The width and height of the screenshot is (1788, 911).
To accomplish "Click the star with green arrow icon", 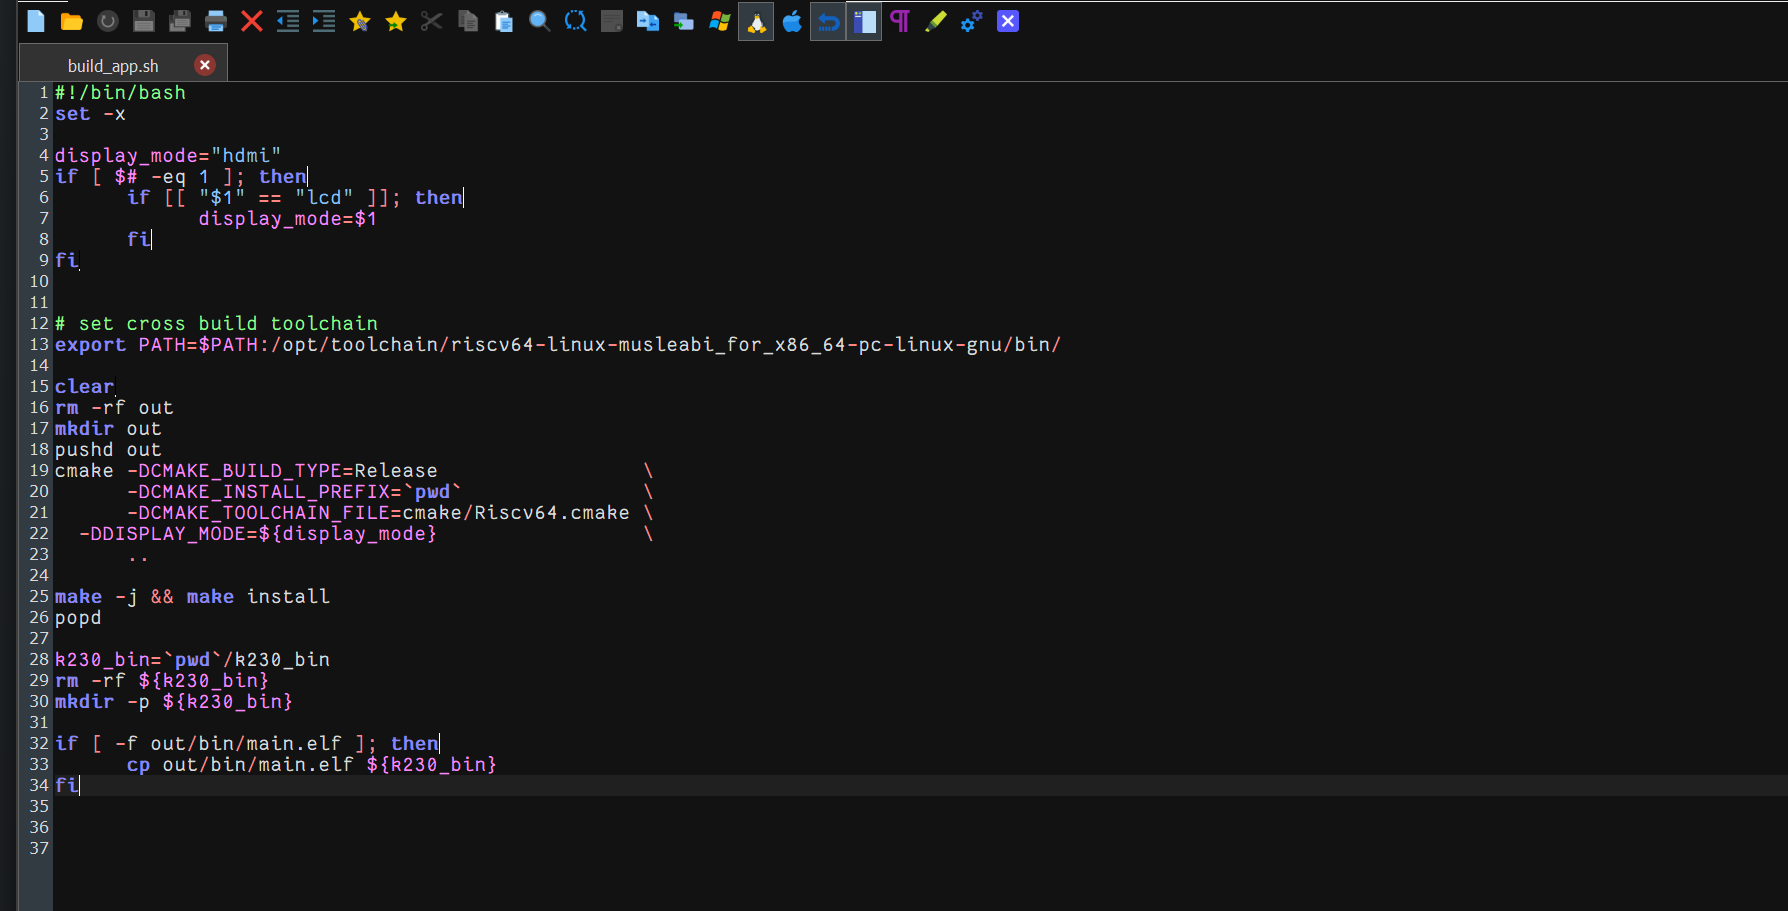I will coord(396,21).
